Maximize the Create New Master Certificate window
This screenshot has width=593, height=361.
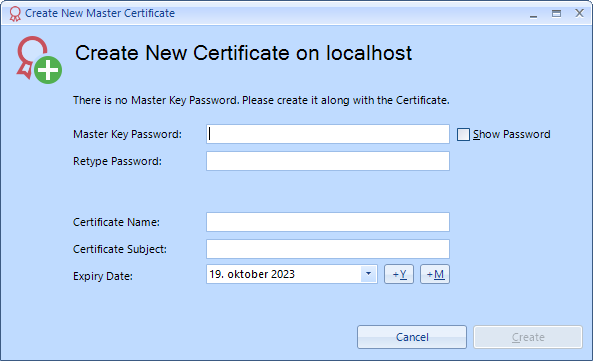[556, 14]
